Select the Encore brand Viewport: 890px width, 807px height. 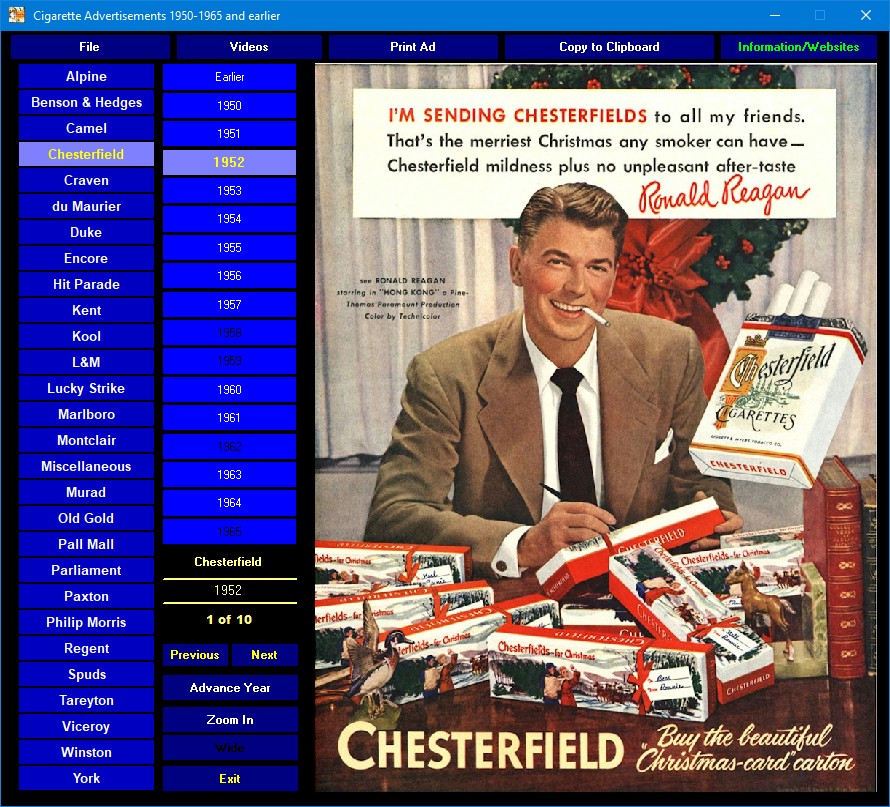86,258
